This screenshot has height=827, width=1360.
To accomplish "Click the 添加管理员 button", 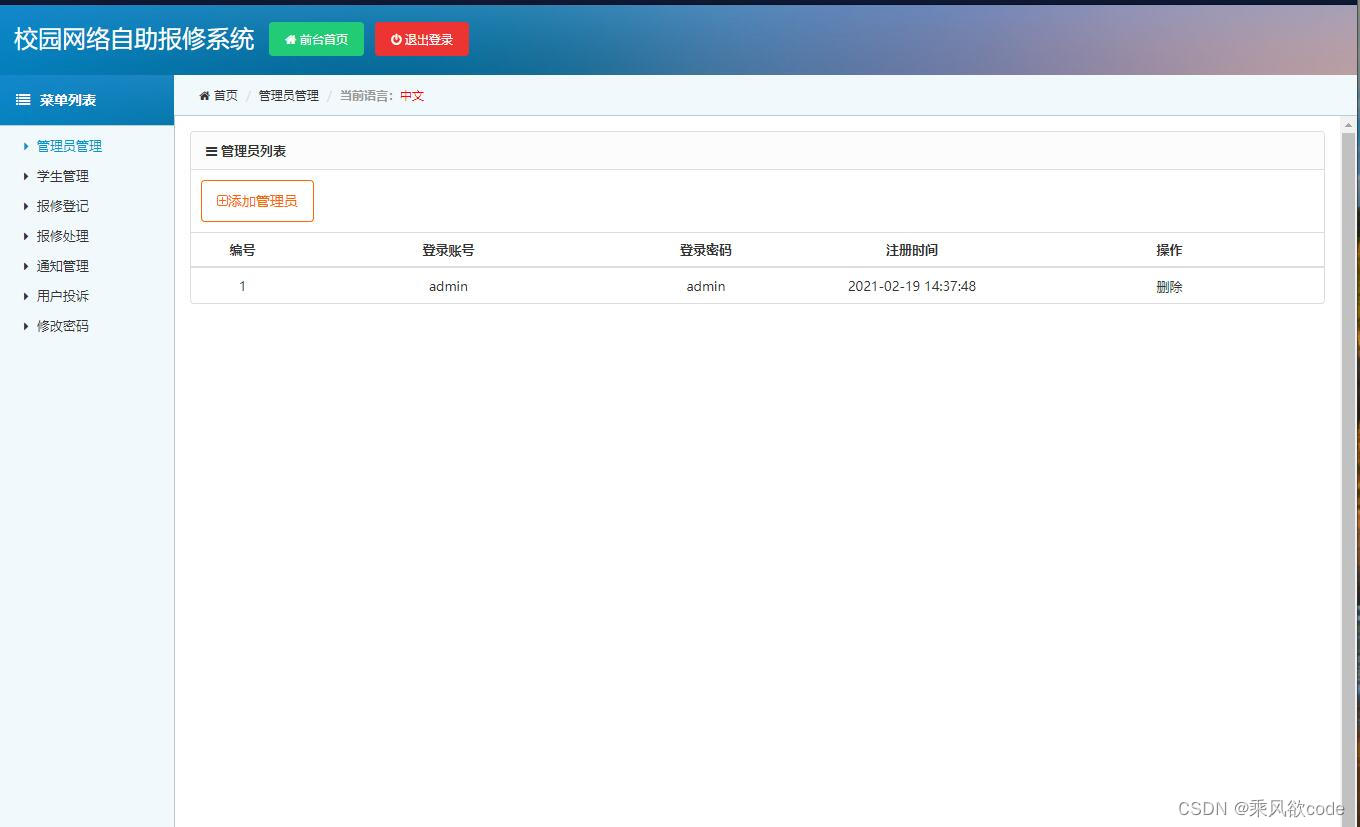I will tap(257, 201).
